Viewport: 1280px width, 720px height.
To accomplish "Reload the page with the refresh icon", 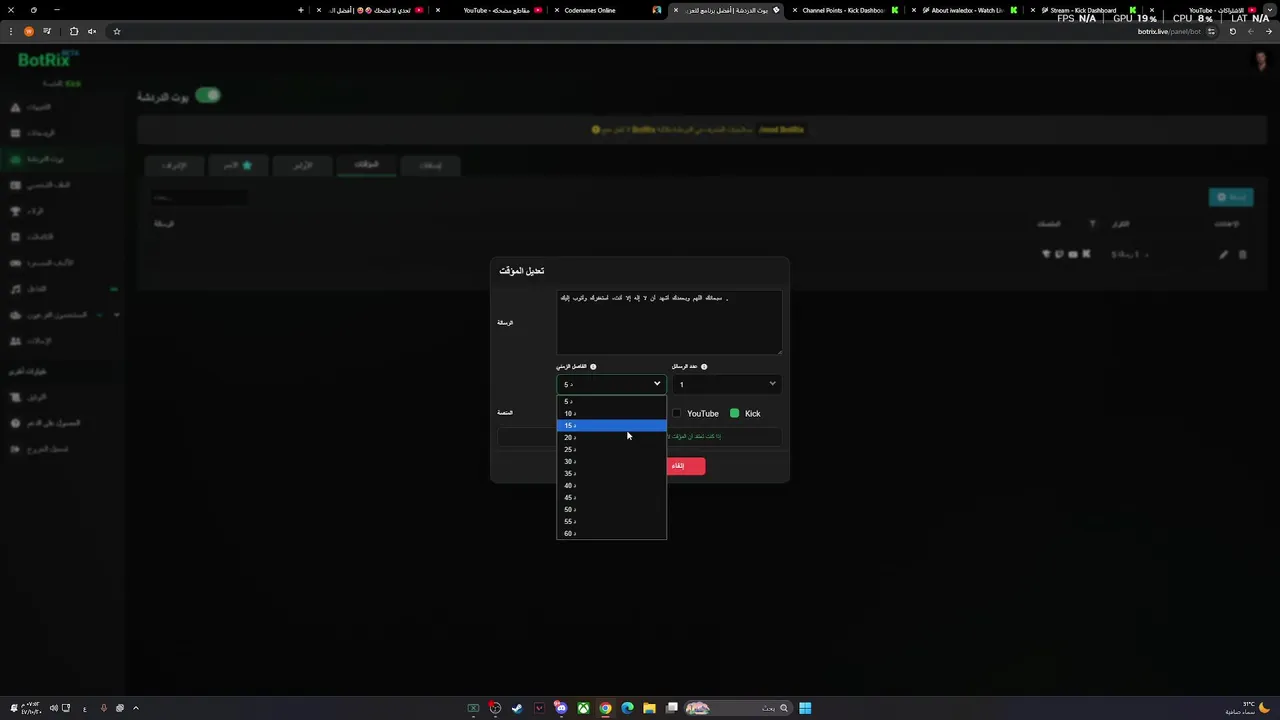I will pos(1233,31).
